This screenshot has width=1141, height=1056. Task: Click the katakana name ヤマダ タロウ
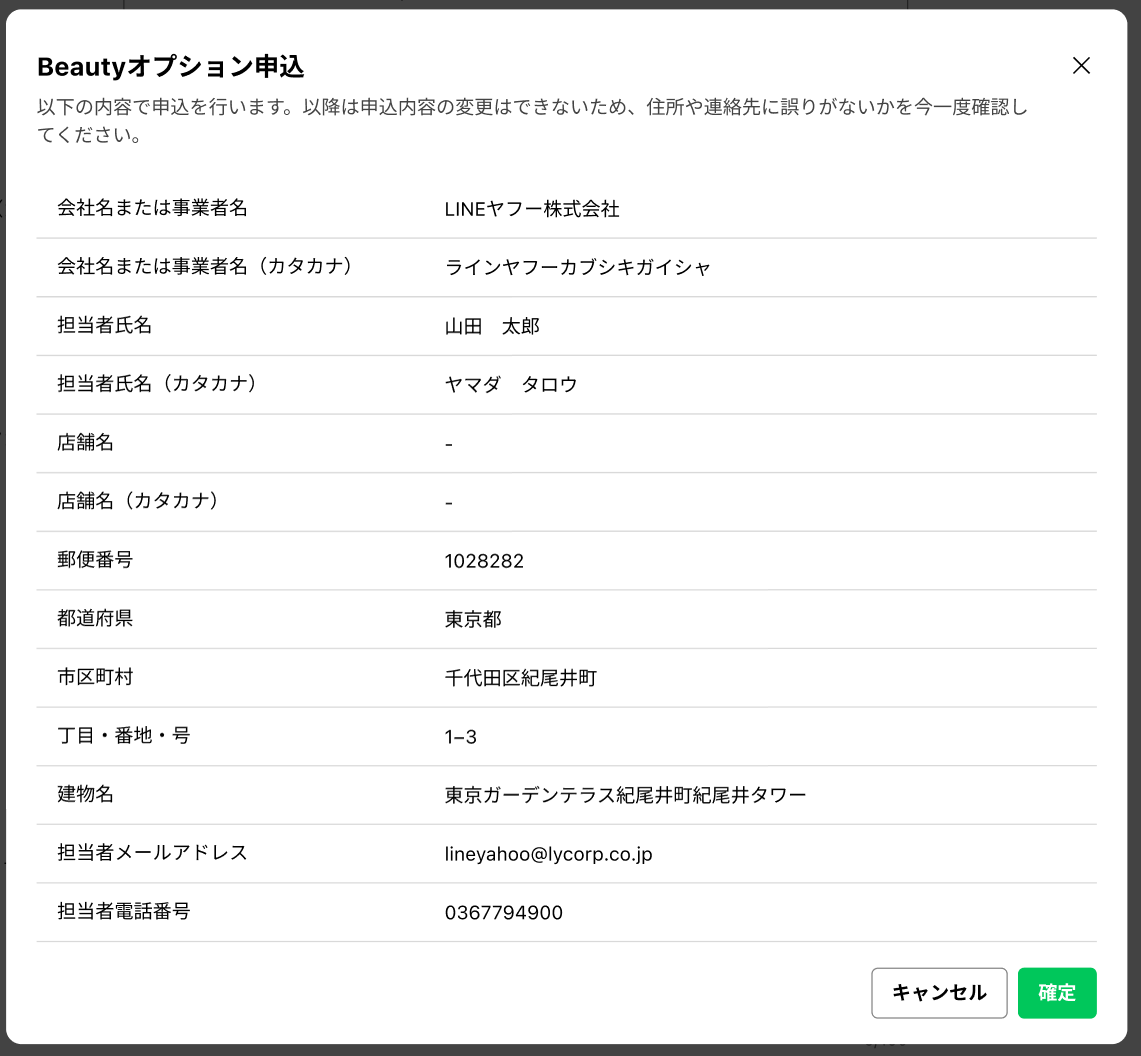coord(511,384)
